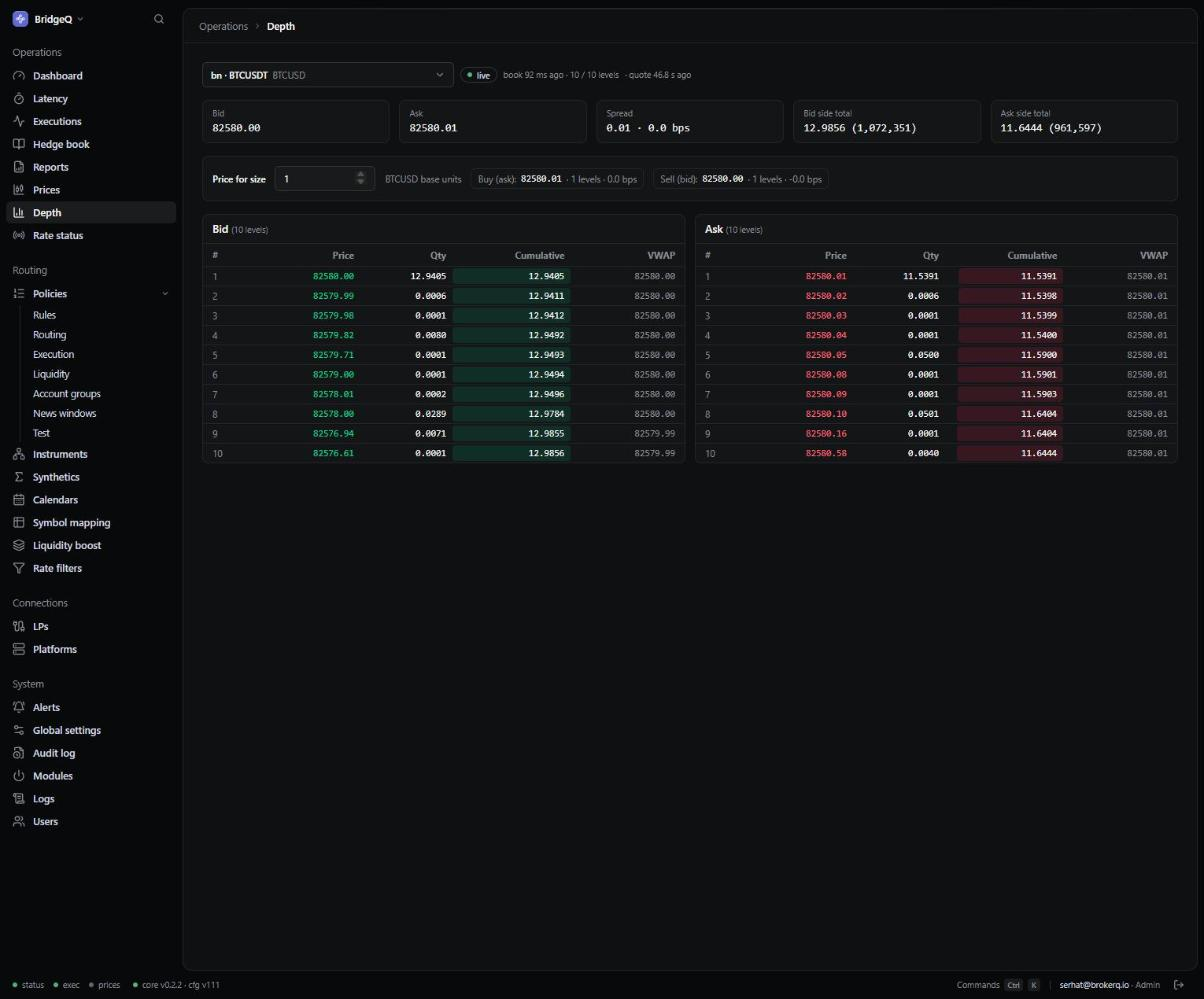Open Routing under Policies
1204x999 pixels.
(x=49, y=335)
